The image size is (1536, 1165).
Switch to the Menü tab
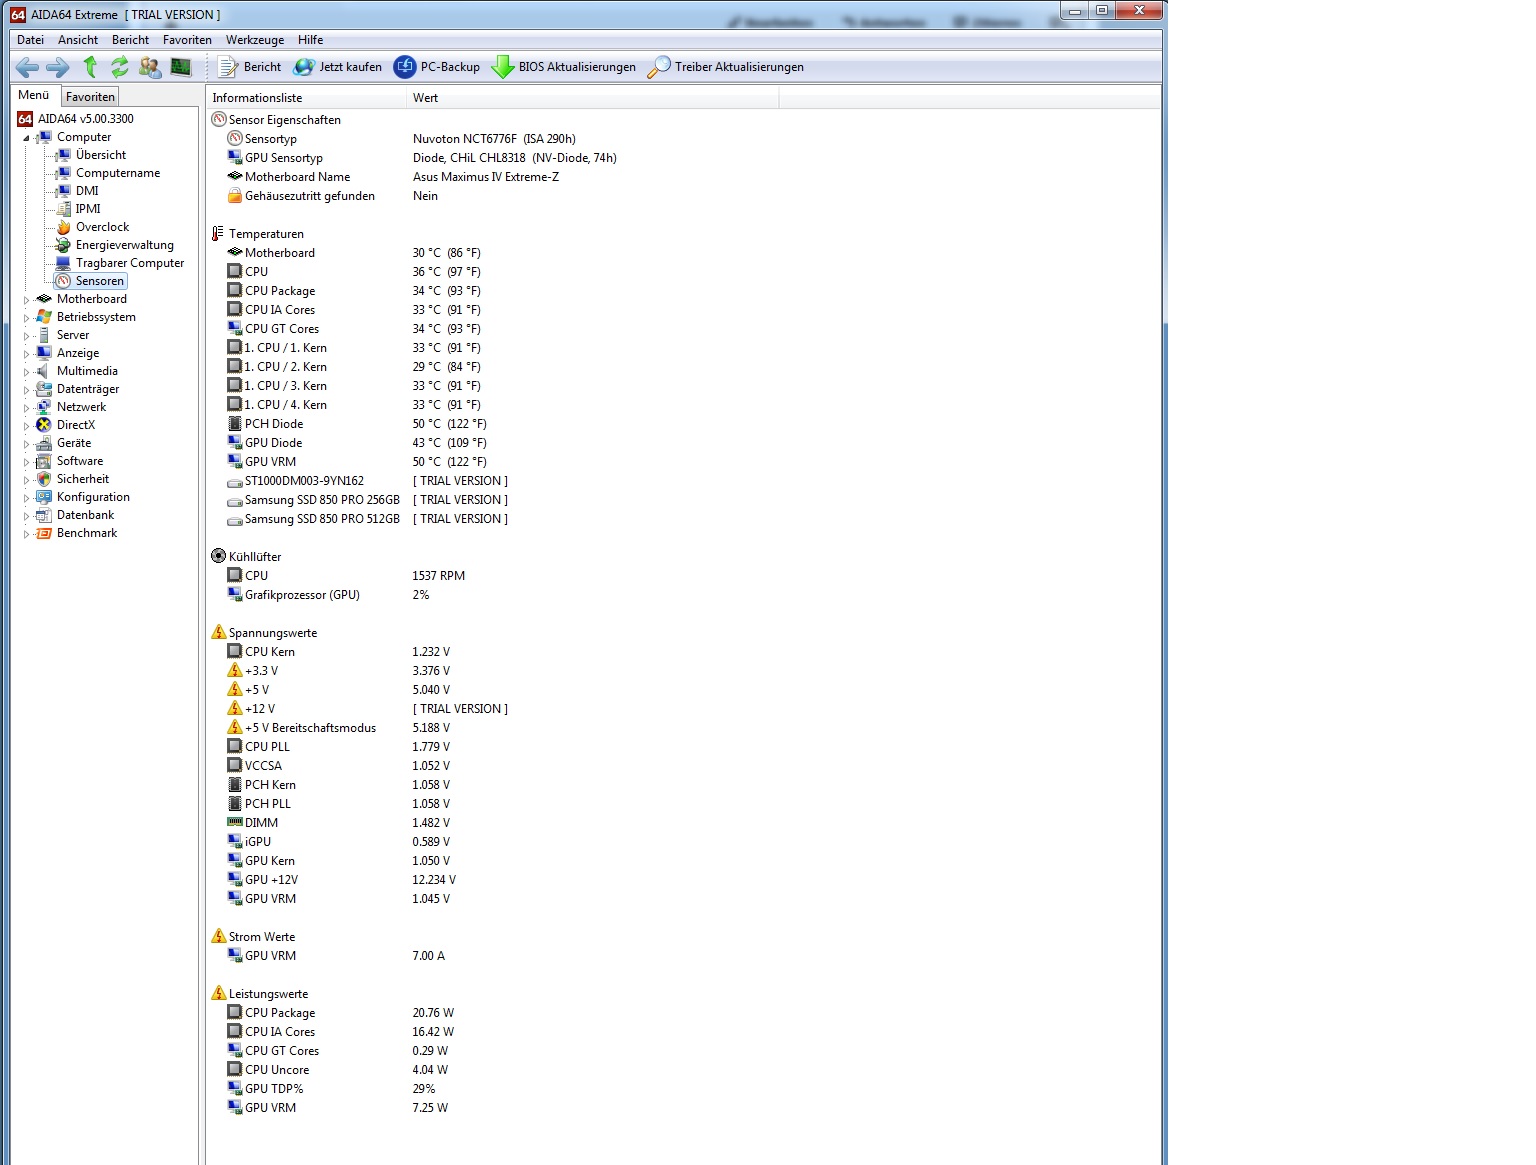click(34, 95)
